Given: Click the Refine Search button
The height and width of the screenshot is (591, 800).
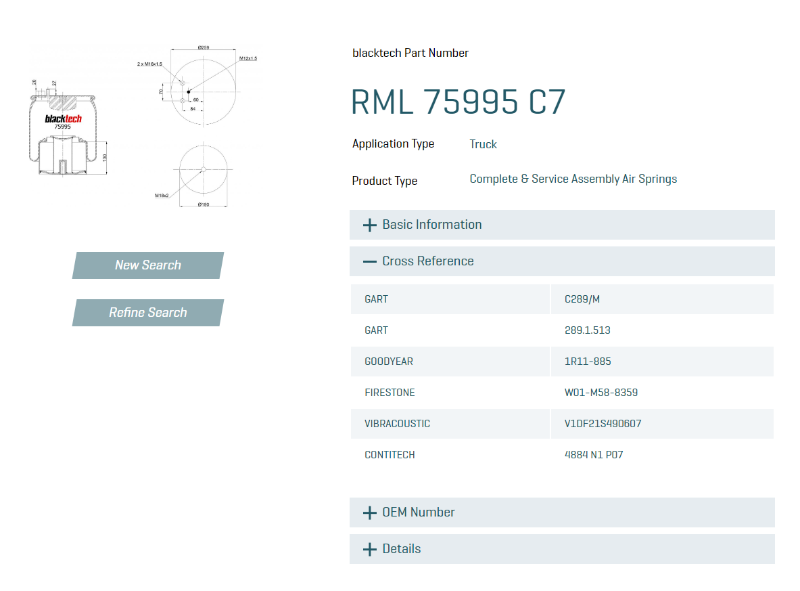Looking at the screenshot, I should 148,312.
